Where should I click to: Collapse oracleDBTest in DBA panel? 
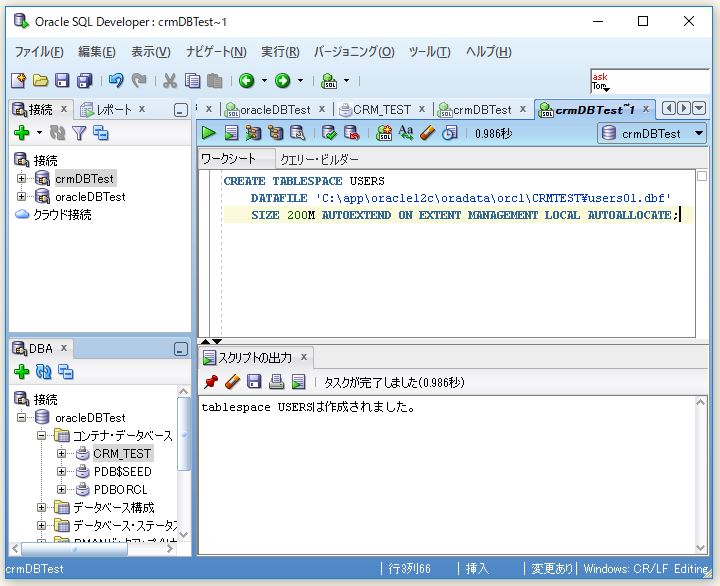[21, 417]
